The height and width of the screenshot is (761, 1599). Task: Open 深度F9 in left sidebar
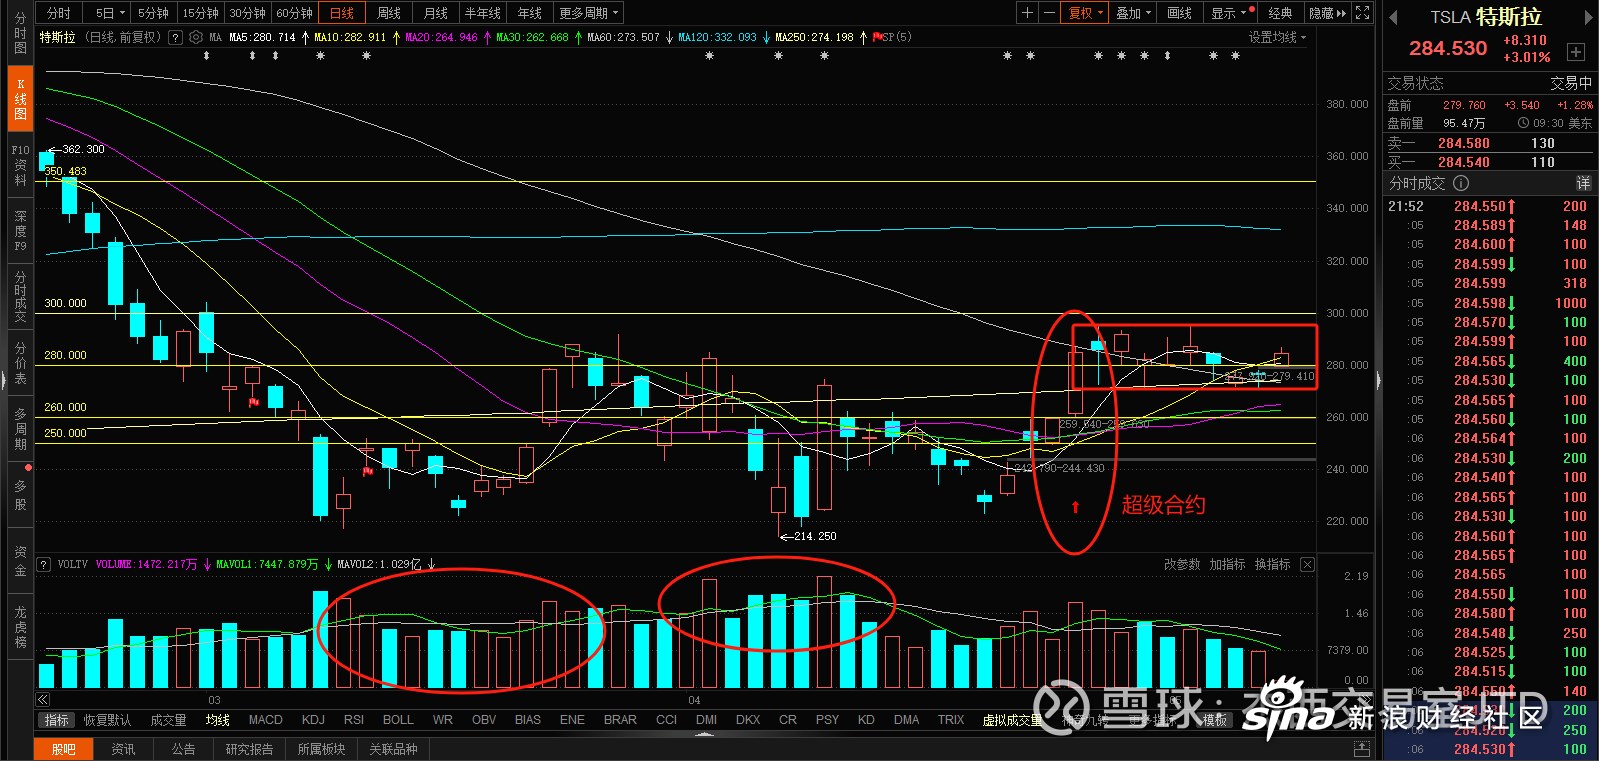(x=20, y=230)
